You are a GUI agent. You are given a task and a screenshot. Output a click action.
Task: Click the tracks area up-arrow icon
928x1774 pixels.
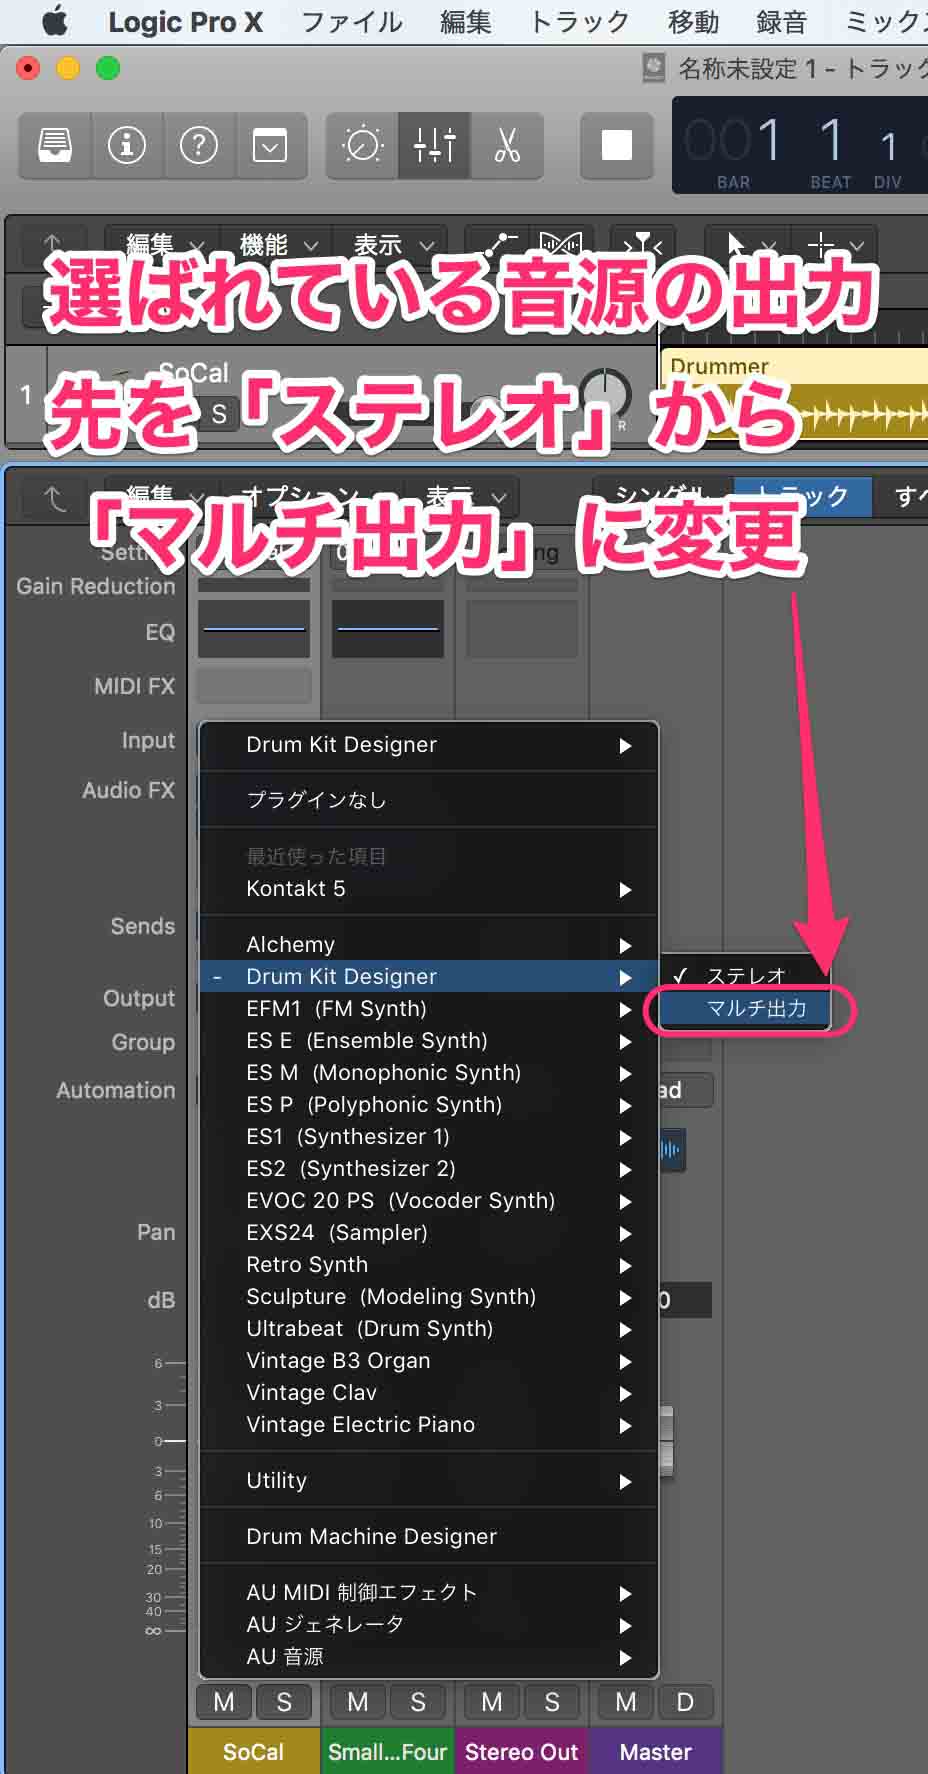[x=53, y=243]
